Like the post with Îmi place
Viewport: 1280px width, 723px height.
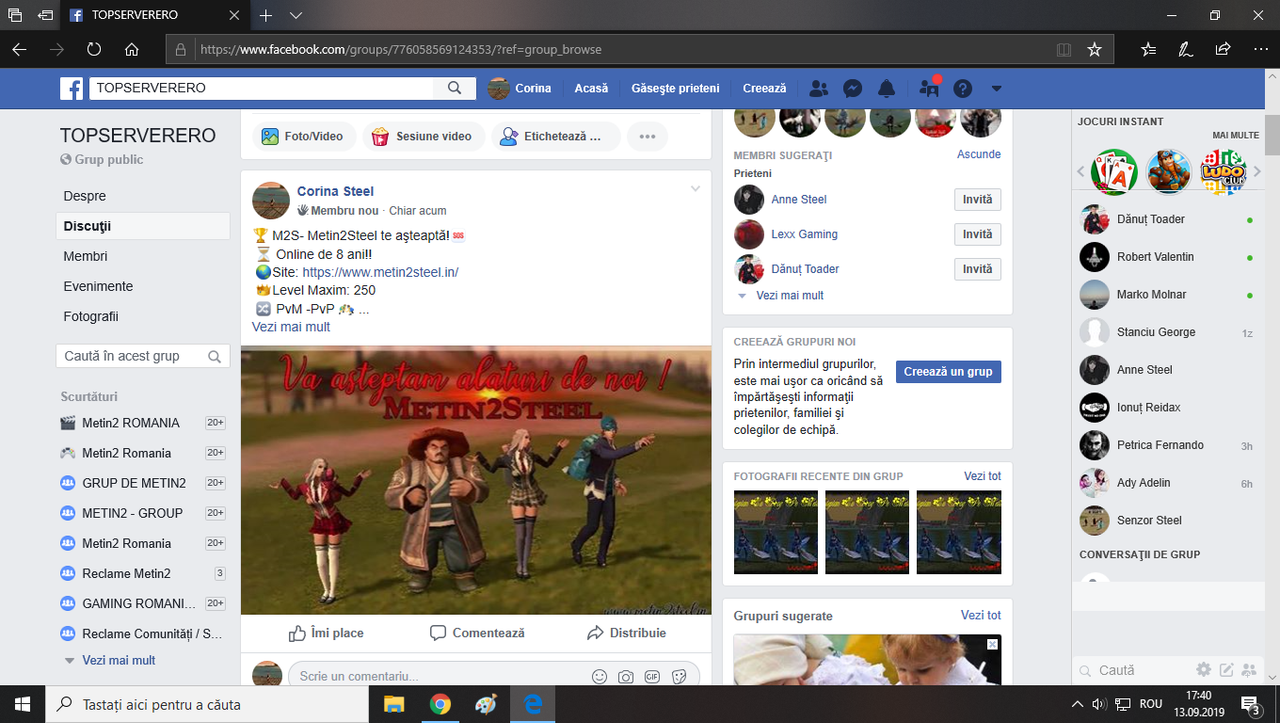(x=326, y=633)
